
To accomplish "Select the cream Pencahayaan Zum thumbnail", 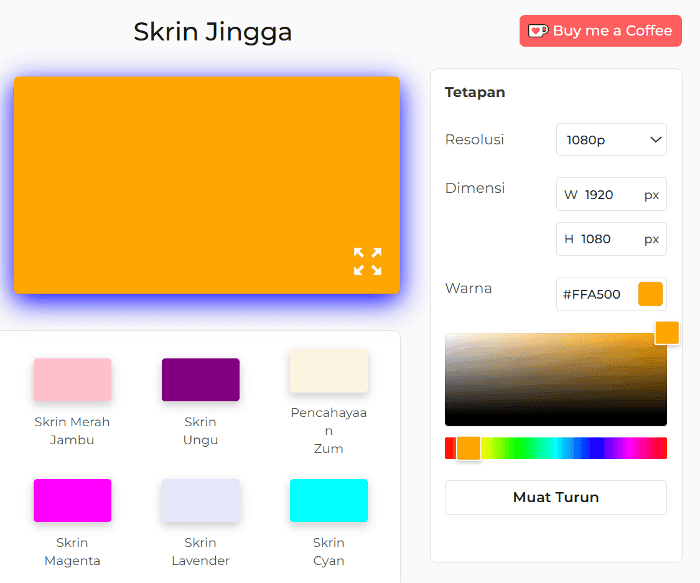I will coord(329,371).
